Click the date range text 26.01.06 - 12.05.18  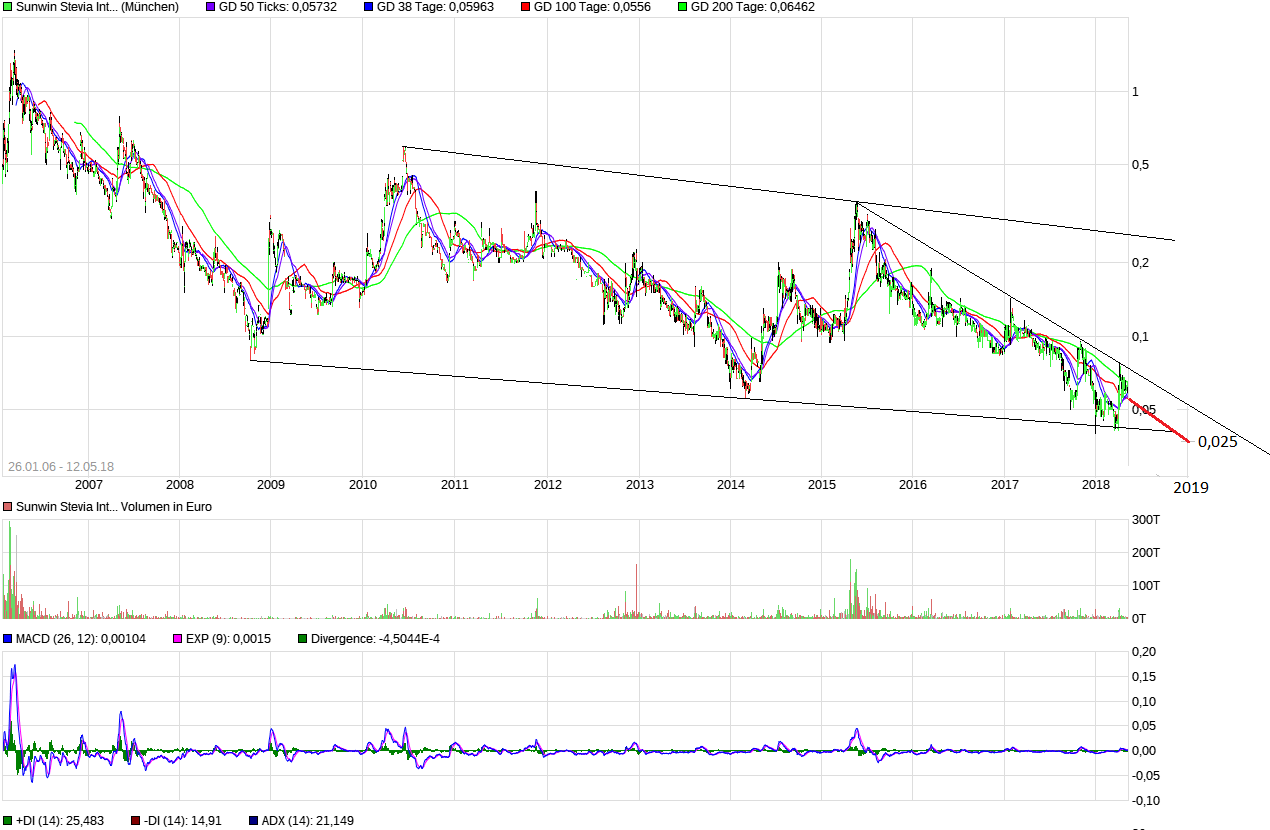click(x=61, y=467)
